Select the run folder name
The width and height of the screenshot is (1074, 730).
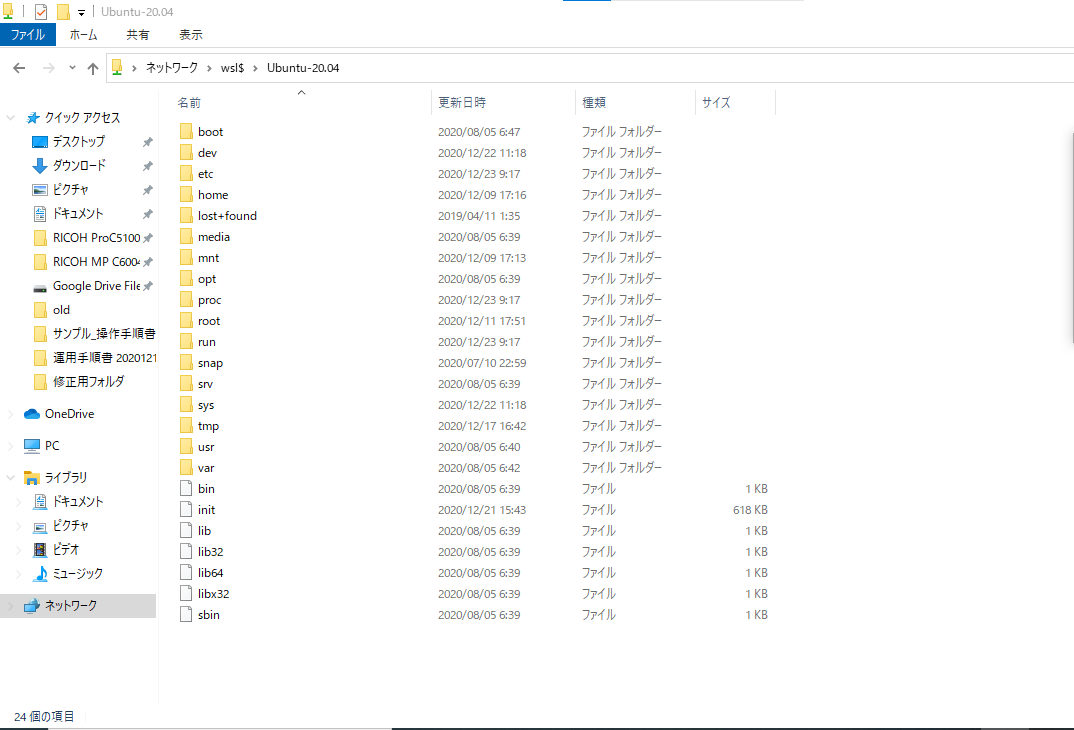(207, 342)
